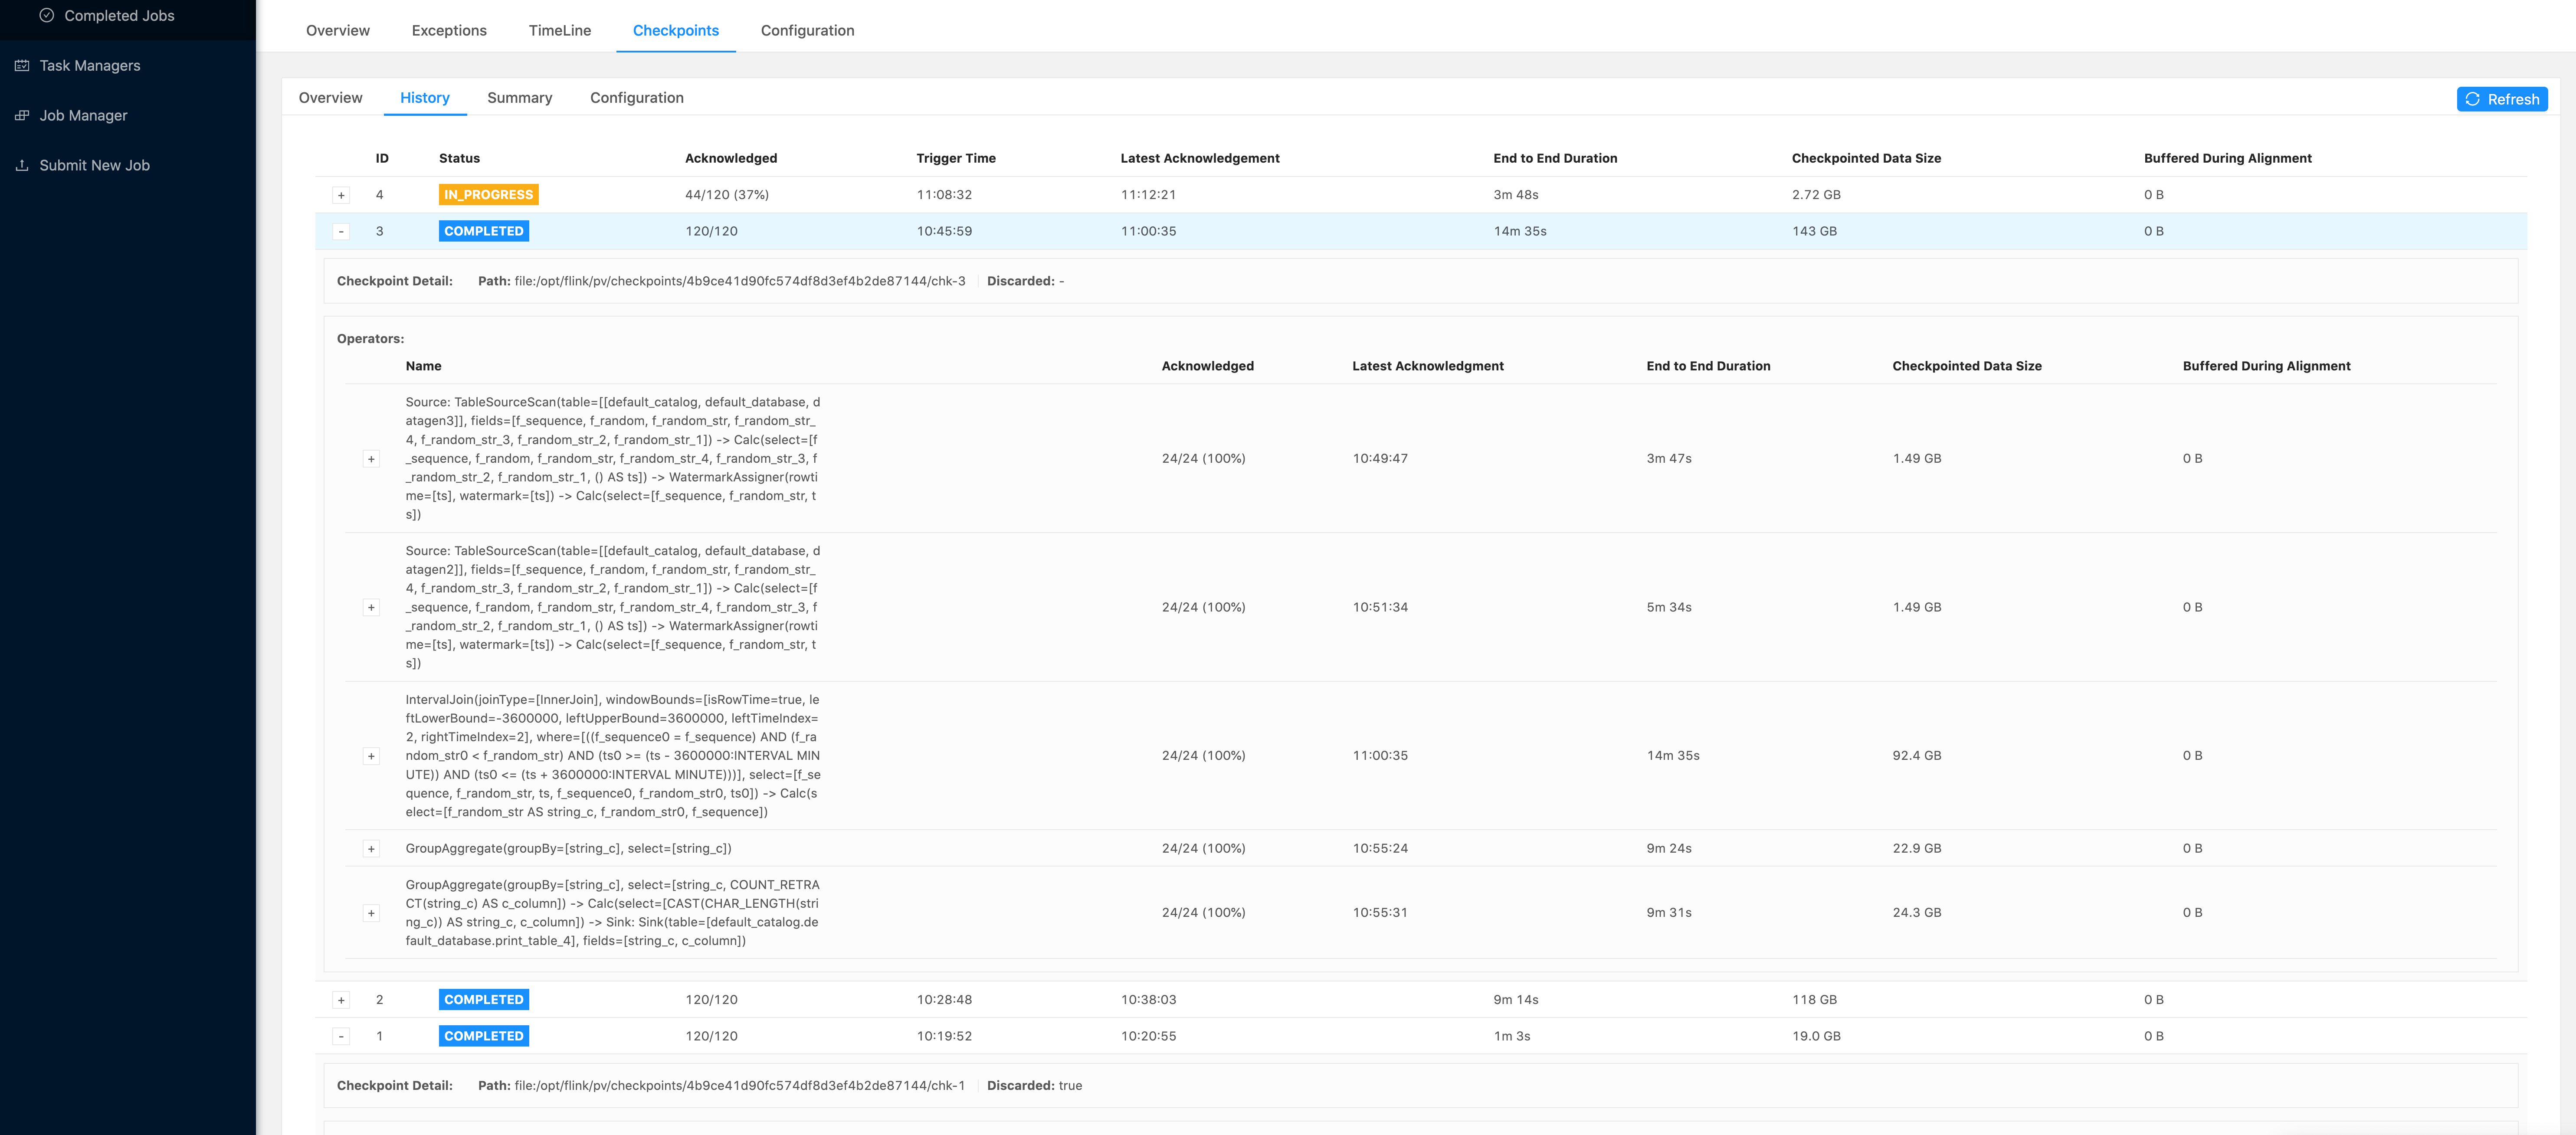
Task: Expand the IntervalJoin operator subtasks
Action: click(371, 757)
